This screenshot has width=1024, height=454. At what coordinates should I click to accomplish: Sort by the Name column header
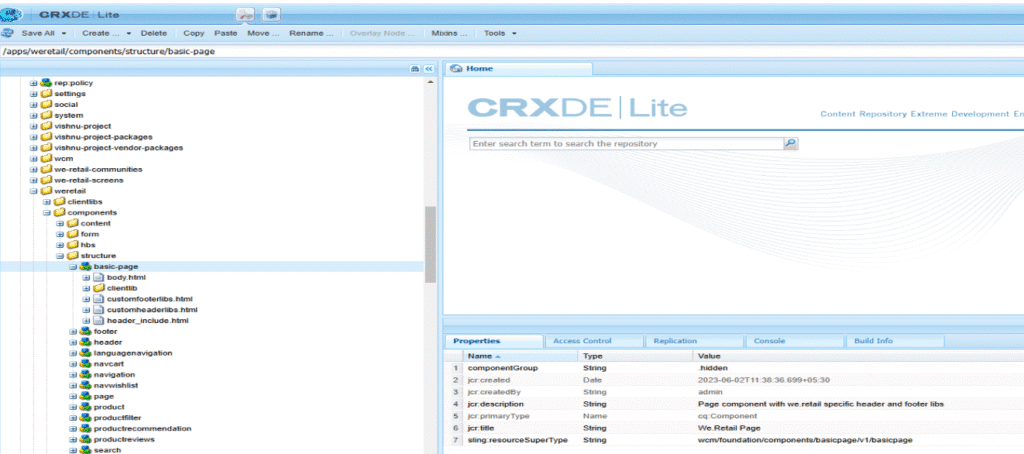520,356
